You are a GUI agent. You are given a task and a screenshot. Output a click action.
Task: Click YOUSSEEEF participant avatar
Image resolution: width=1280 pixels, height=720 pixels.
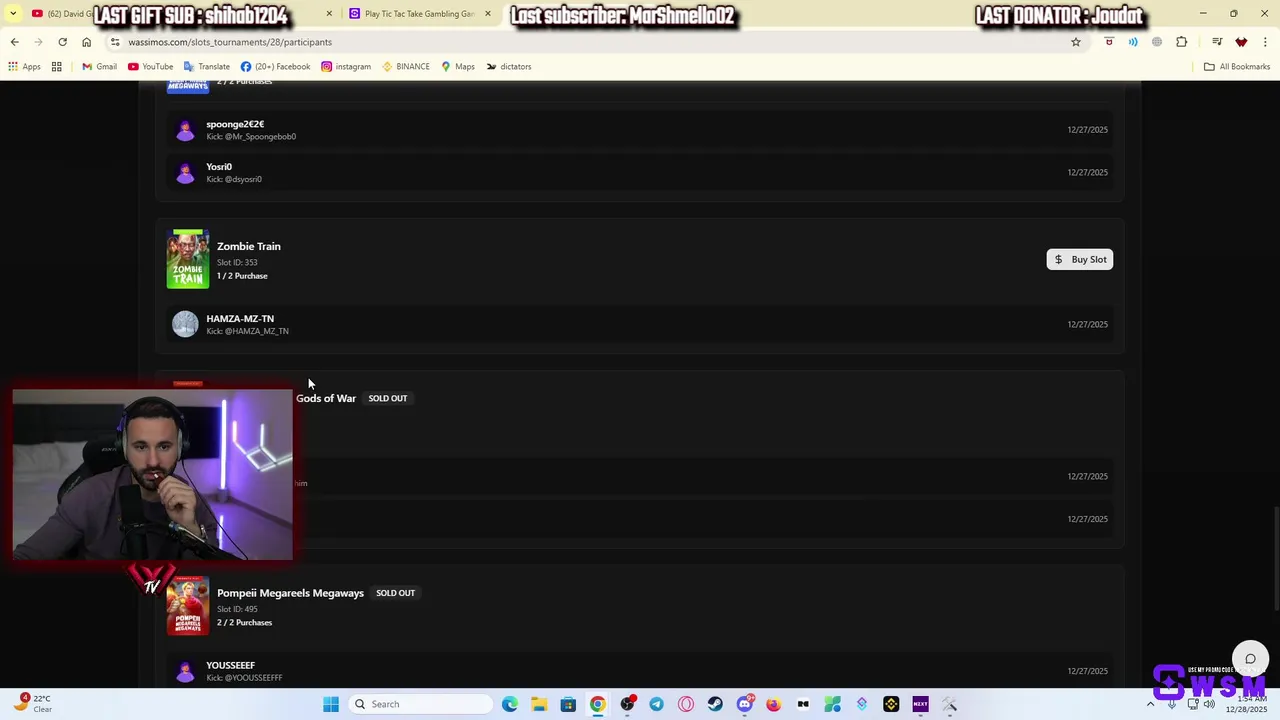click(x=185, y=671)
